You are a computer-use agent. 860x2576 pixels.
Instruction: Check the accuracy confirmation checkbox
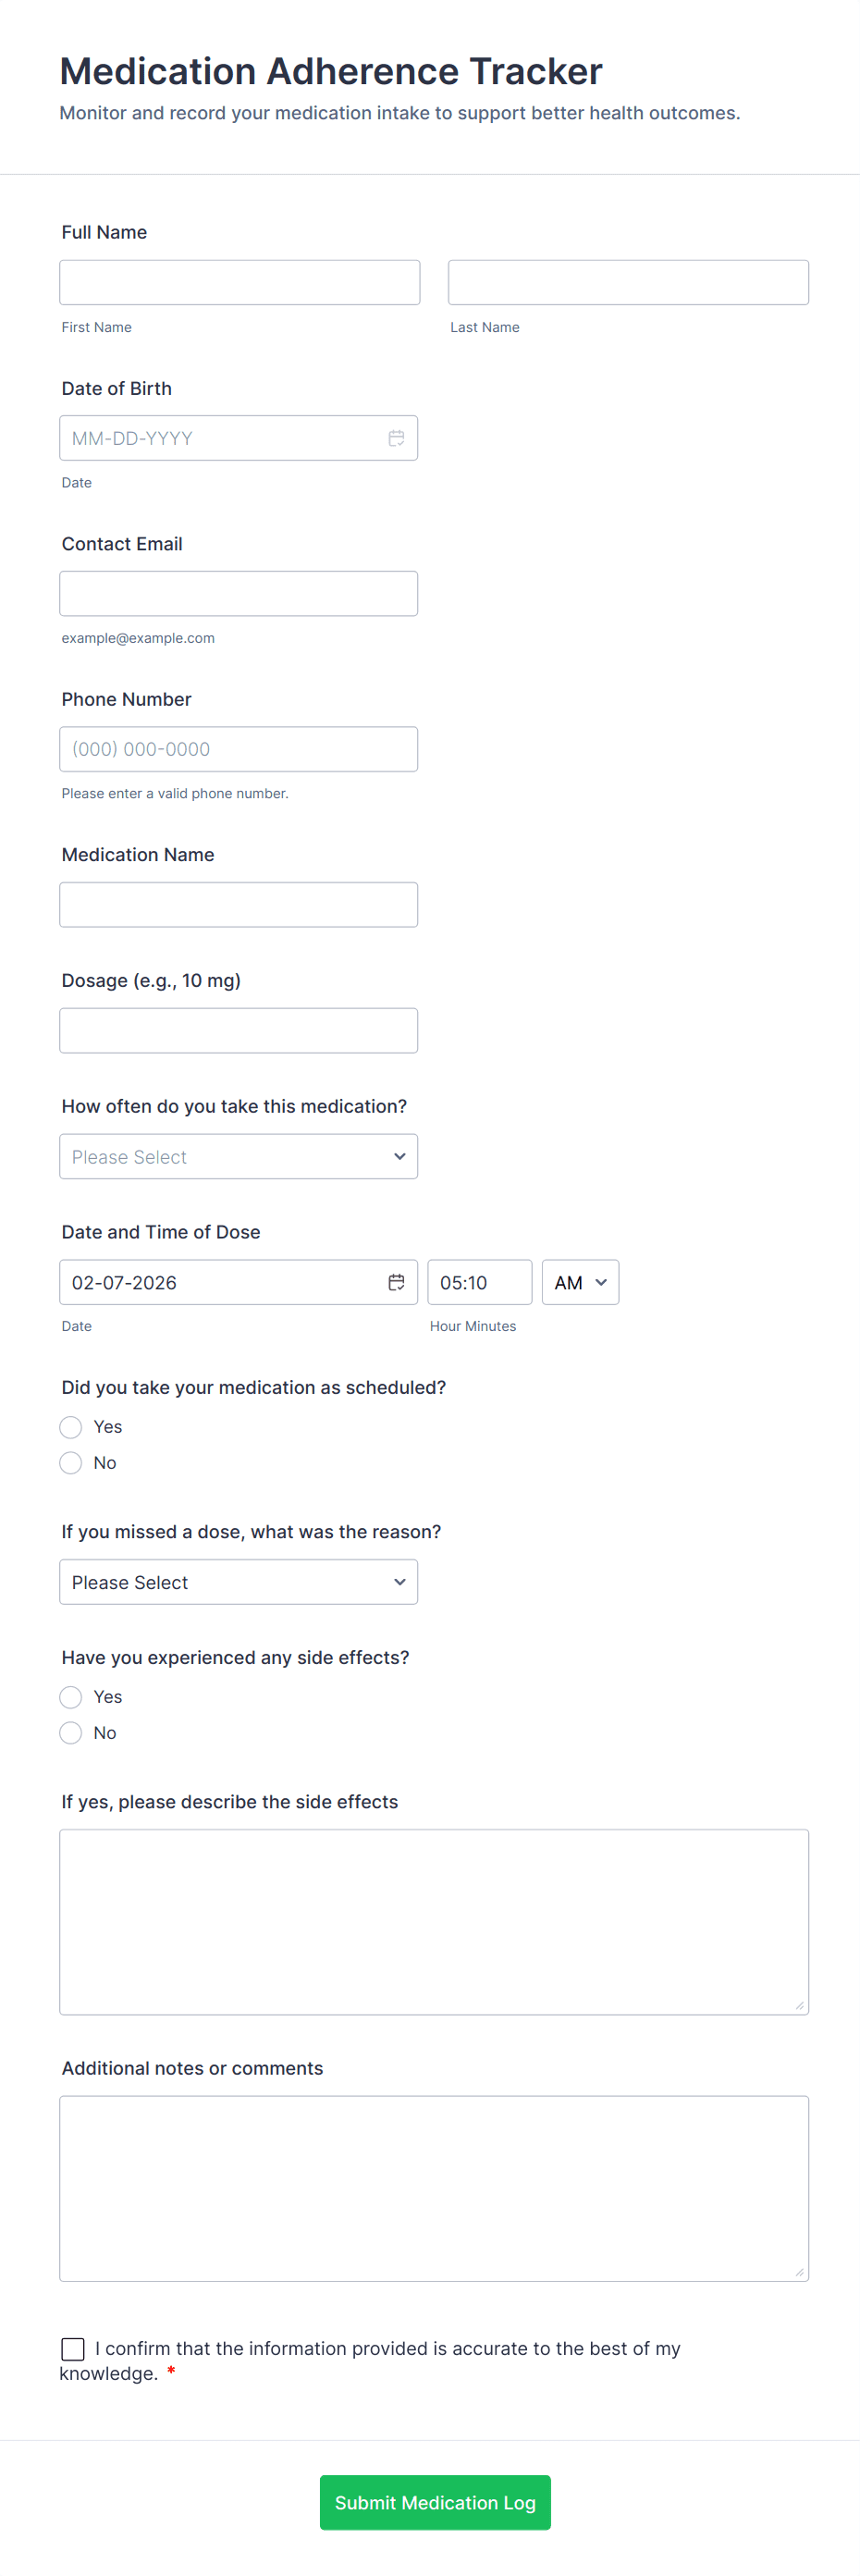(x=73, y=2348)
